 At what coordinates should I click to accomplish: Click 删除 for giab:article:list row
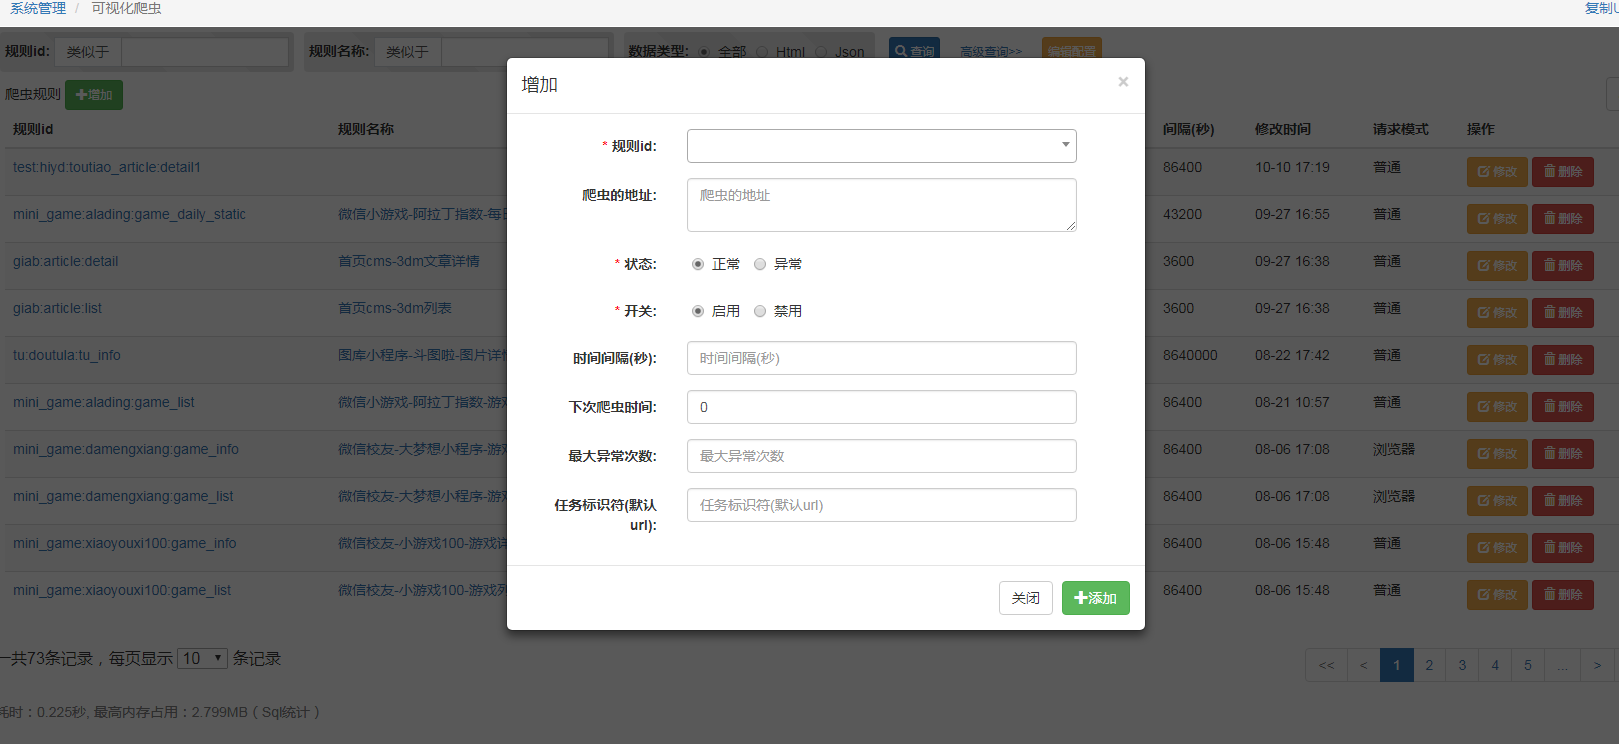point(1563,313)
